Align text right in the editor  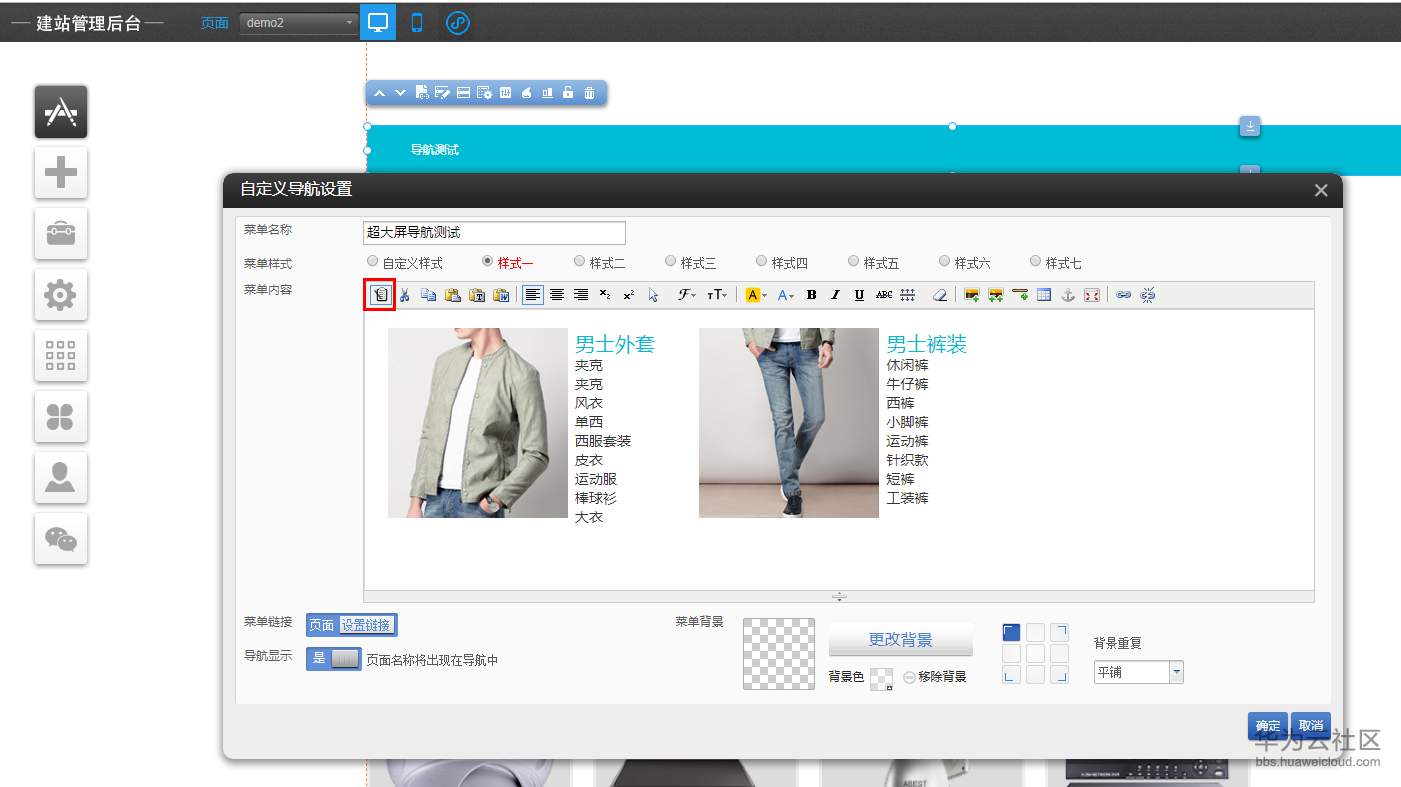pos(581,295)
